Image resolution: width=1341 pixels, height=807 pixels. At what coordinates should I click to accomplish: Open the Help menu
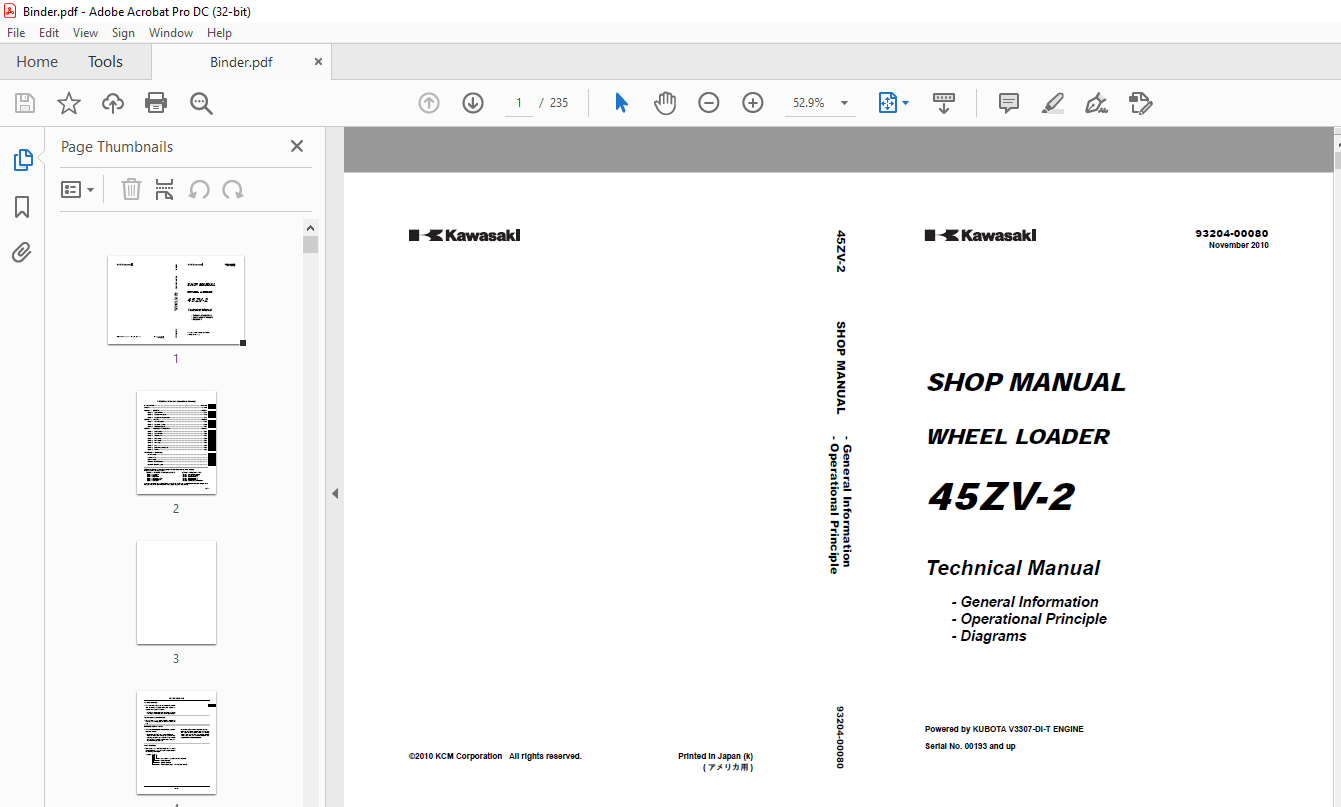coord(219,33)
